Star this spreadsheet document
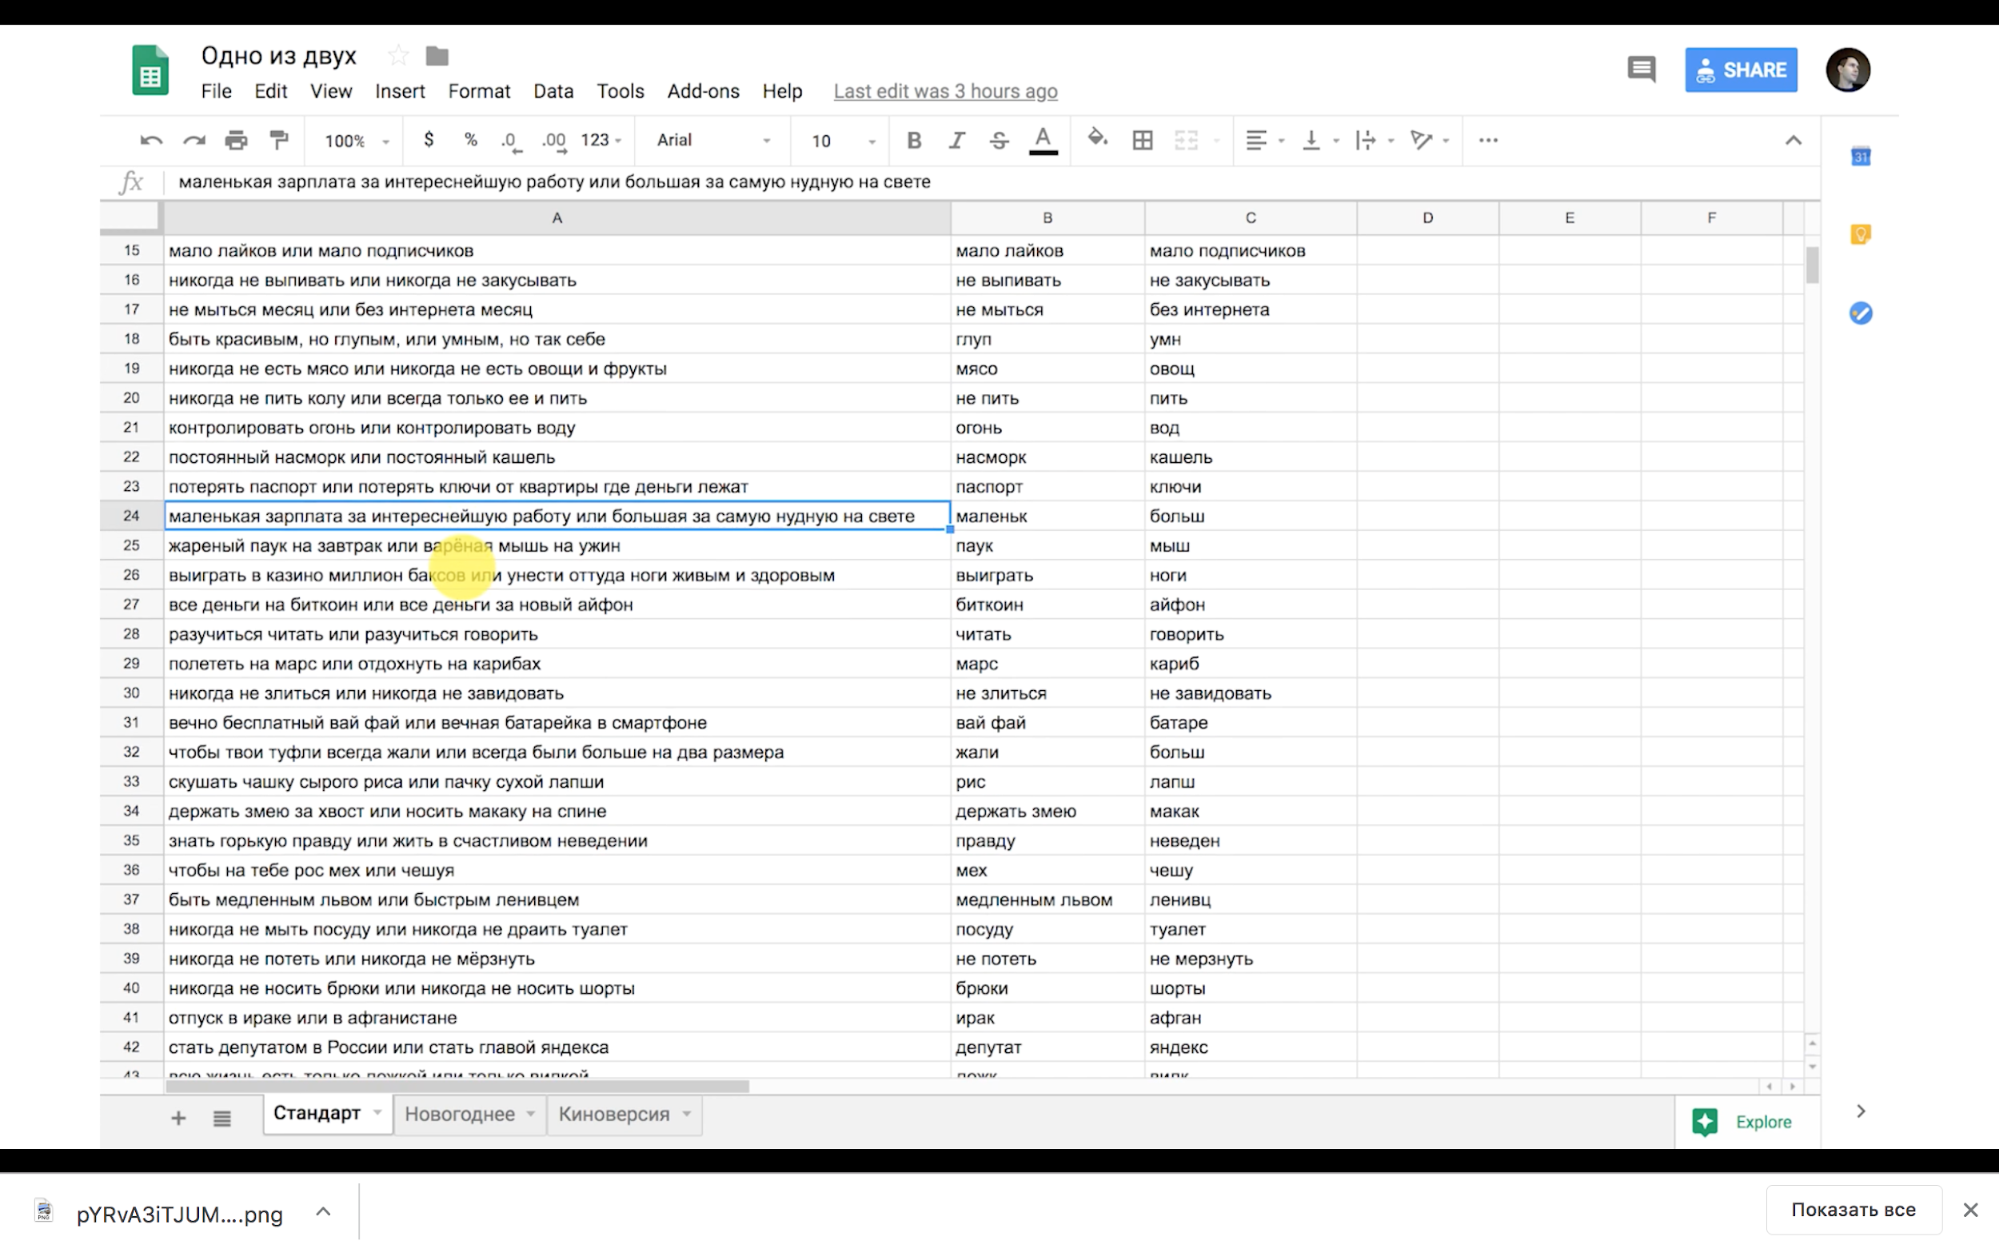Viewport: 1999px width, 1249px height. (x=398, y=56)
